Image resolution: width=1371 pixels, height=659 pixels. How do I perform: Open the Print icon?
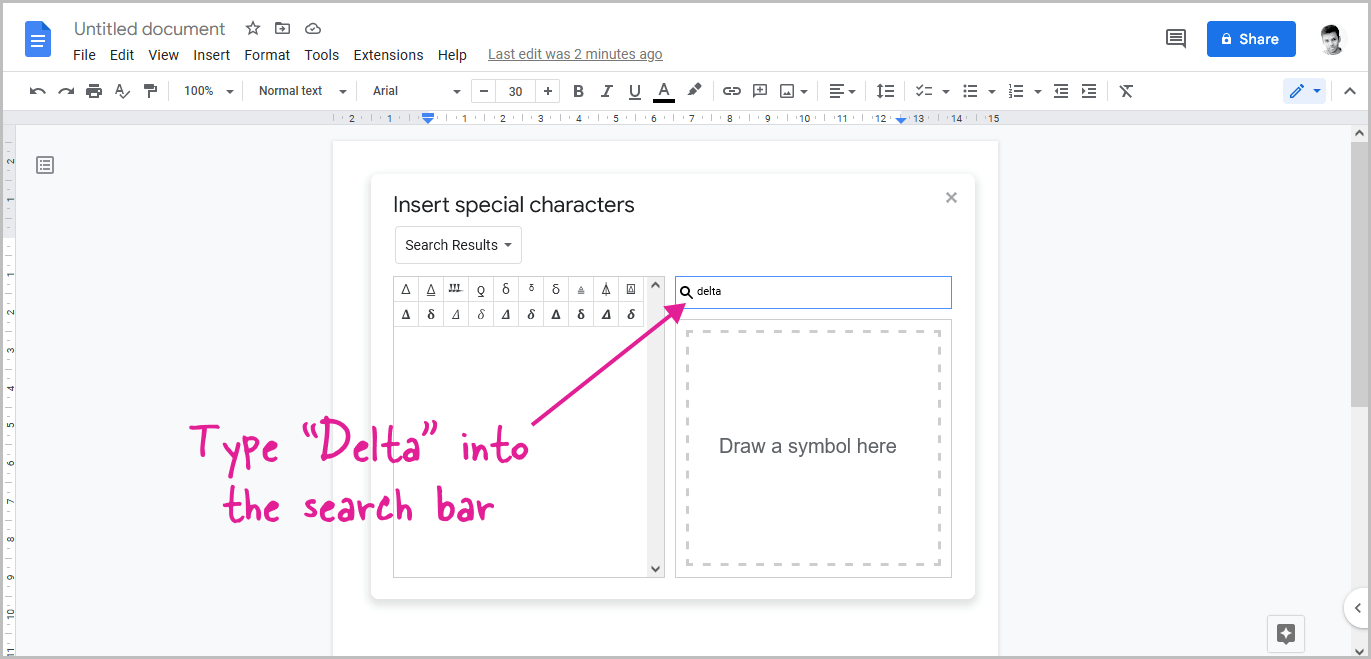tap(94, 91)
